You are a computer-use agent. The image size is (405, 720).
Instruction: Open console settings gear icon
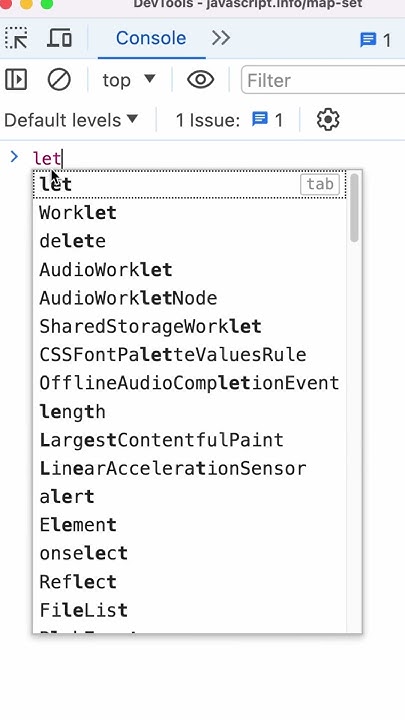point(328,120)
